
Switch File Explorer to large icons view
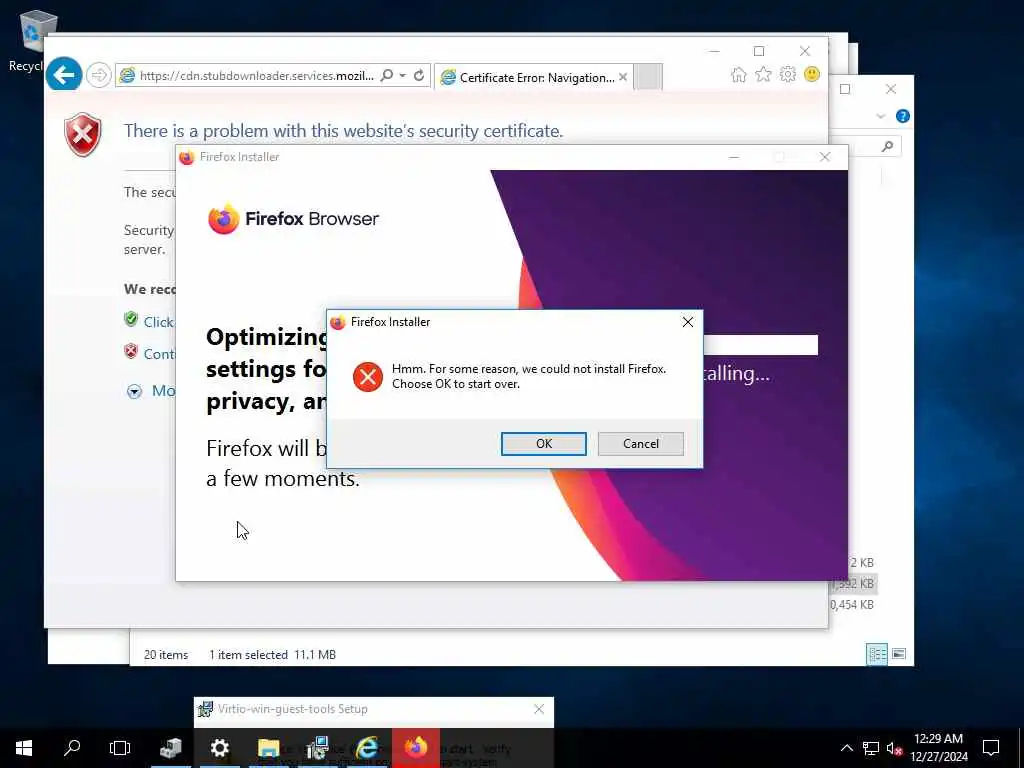coord(899,654)
